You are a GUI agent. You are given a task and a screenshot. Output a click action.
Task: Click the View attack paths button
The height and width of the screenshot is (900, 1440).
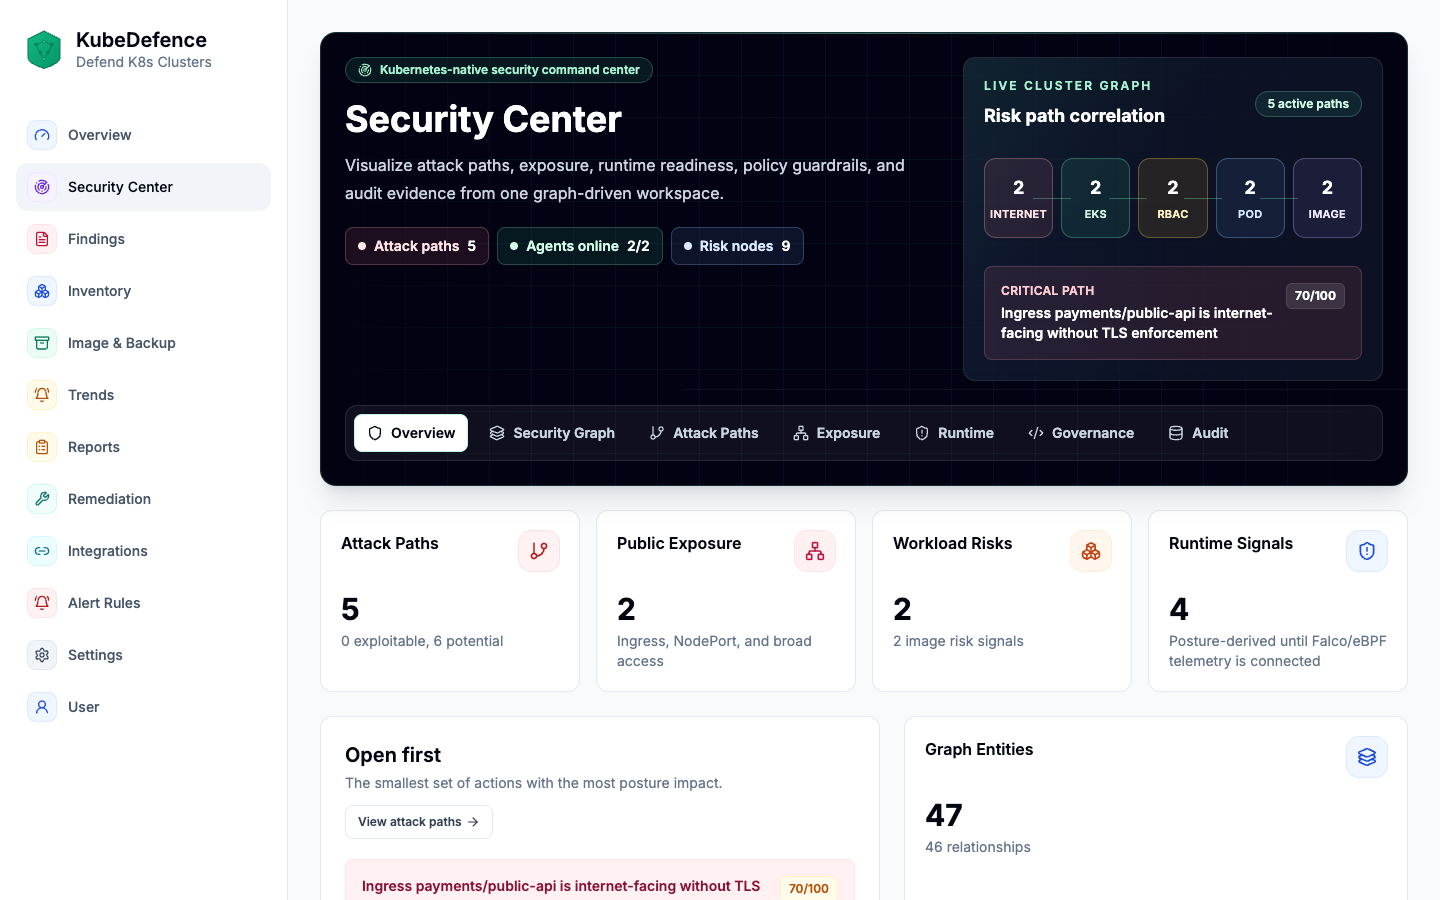tap(419, 822)
